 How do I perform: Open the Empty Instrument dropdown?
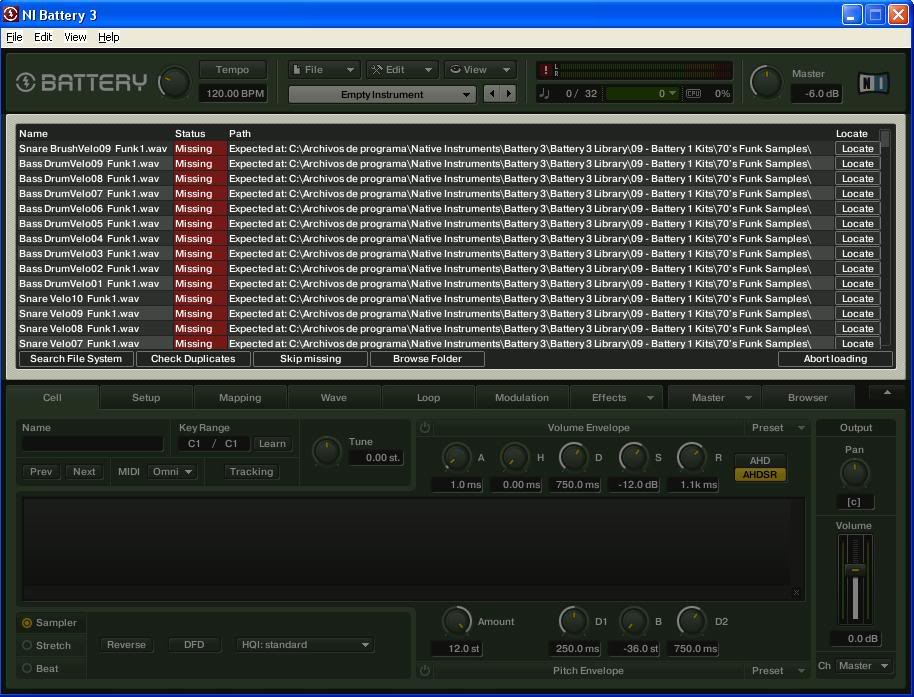pyautogui.click(x=382, y=94)
